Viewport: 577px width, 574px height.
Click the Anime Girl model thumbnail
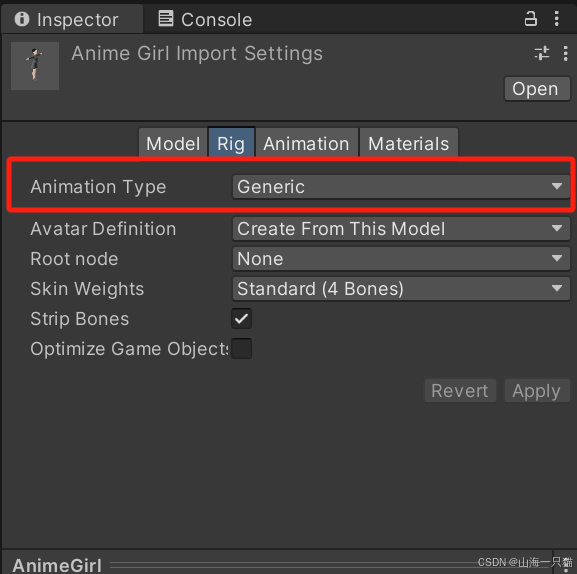coord(35,66)
